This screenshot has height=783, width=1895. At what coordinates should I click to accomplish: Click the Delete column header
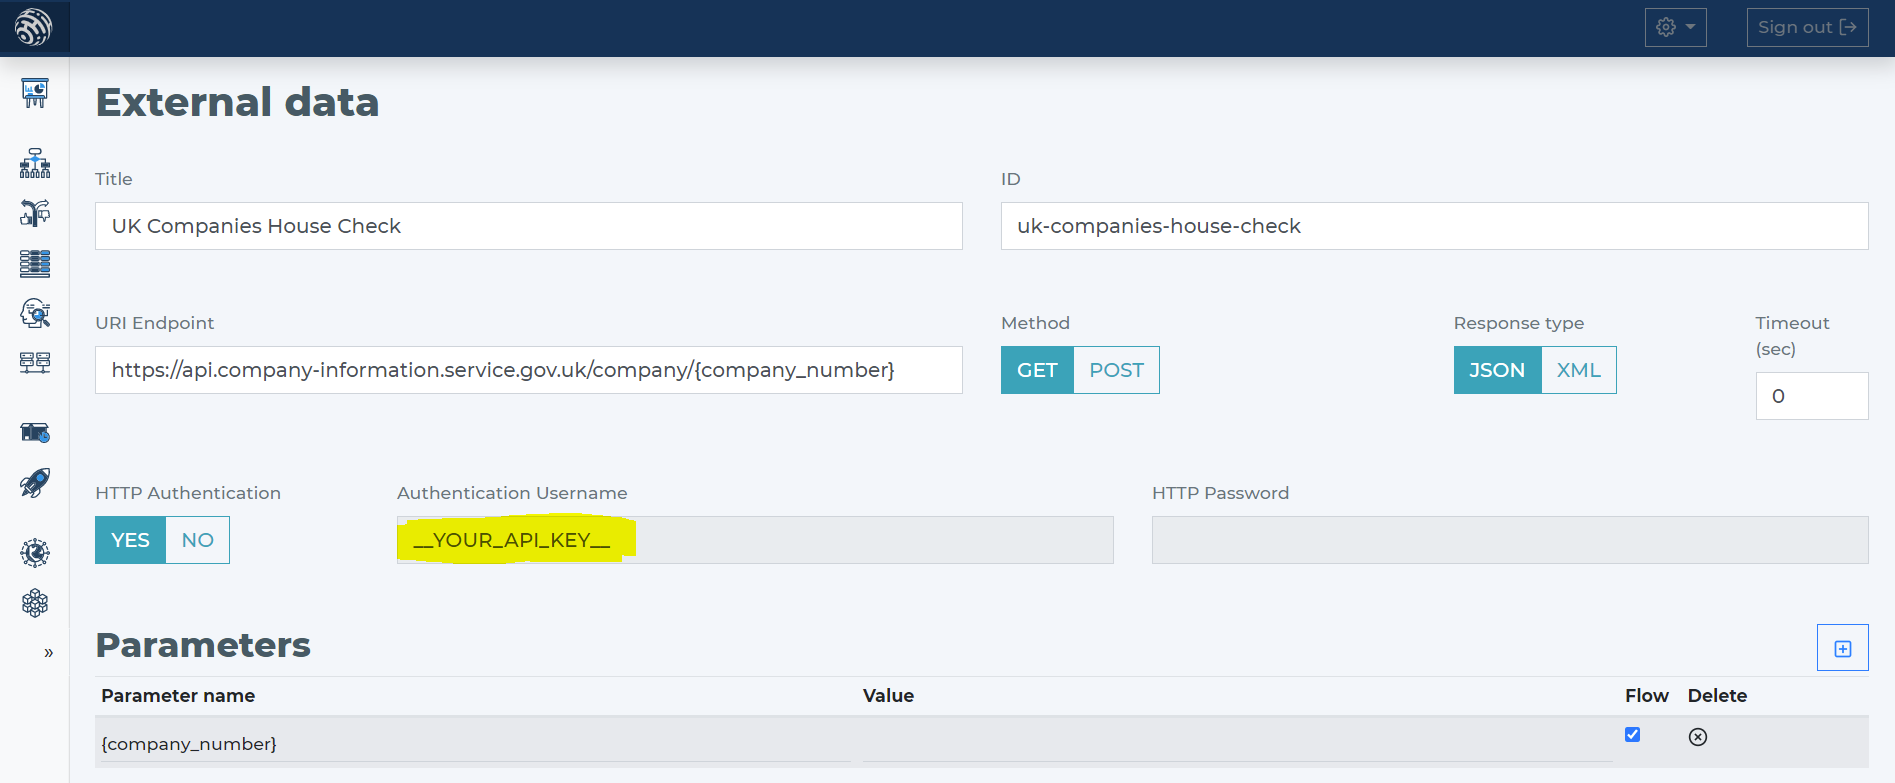pyautogui.click(x=1717, y=696)
